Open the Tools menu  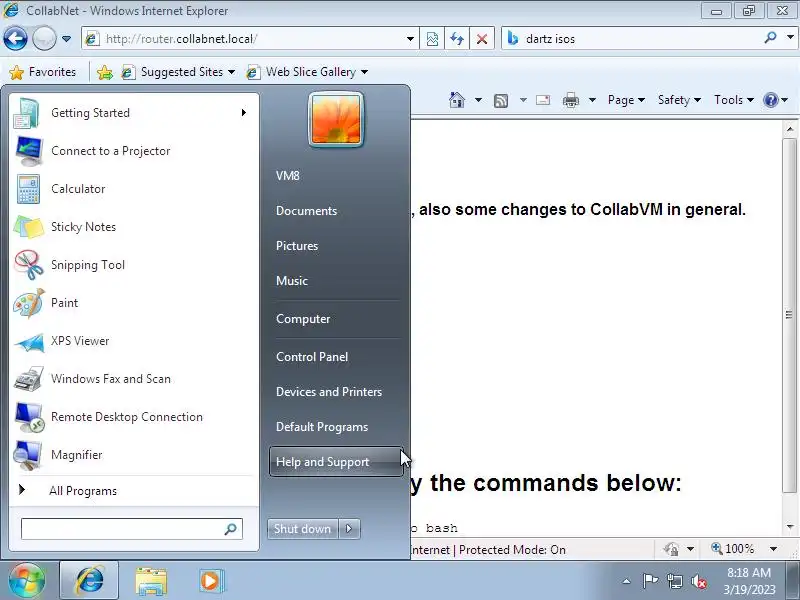coord(734,100)
